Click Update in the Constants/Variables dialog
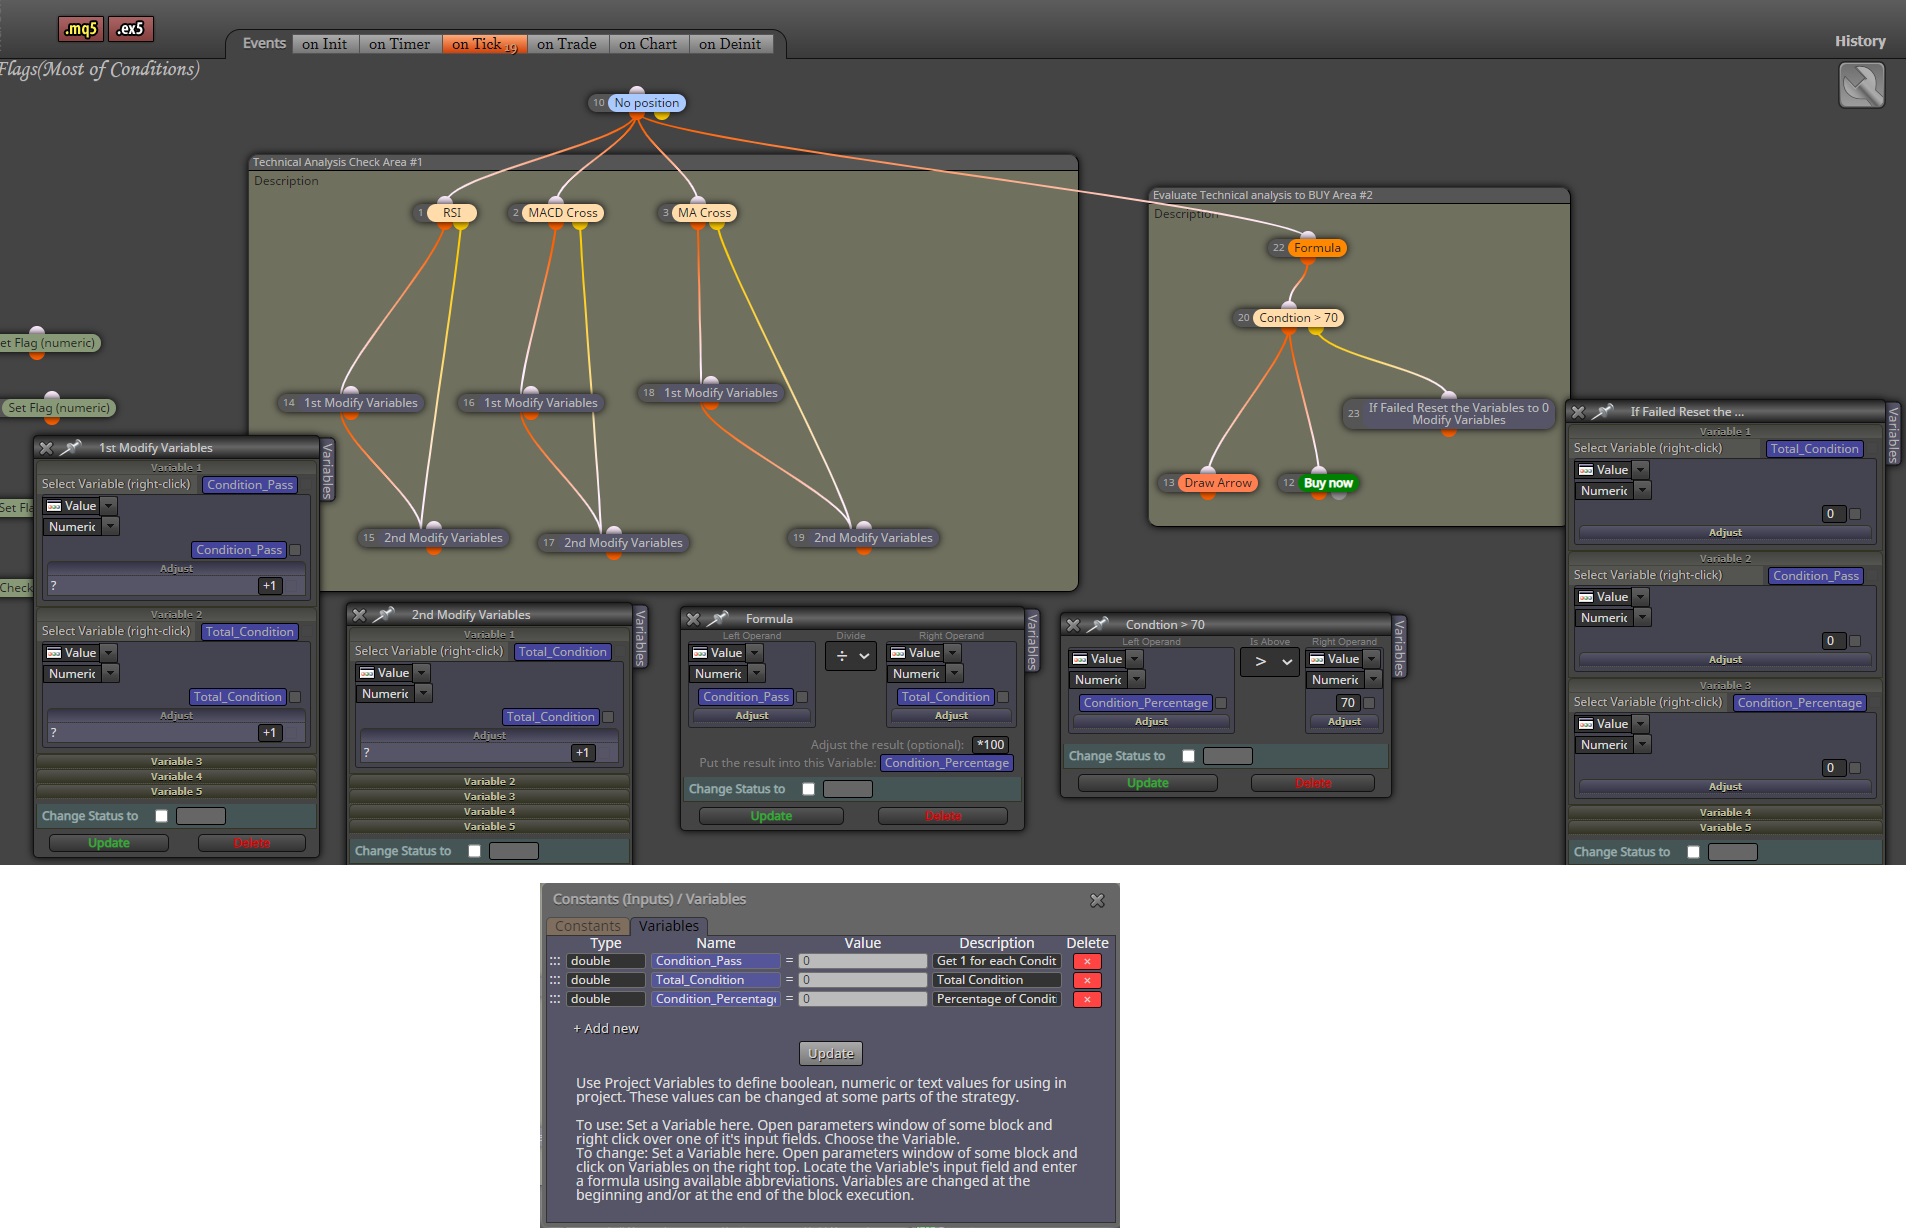Screen dimensions: 1920x1232 pyautogui.click(x=831, y=1054)
